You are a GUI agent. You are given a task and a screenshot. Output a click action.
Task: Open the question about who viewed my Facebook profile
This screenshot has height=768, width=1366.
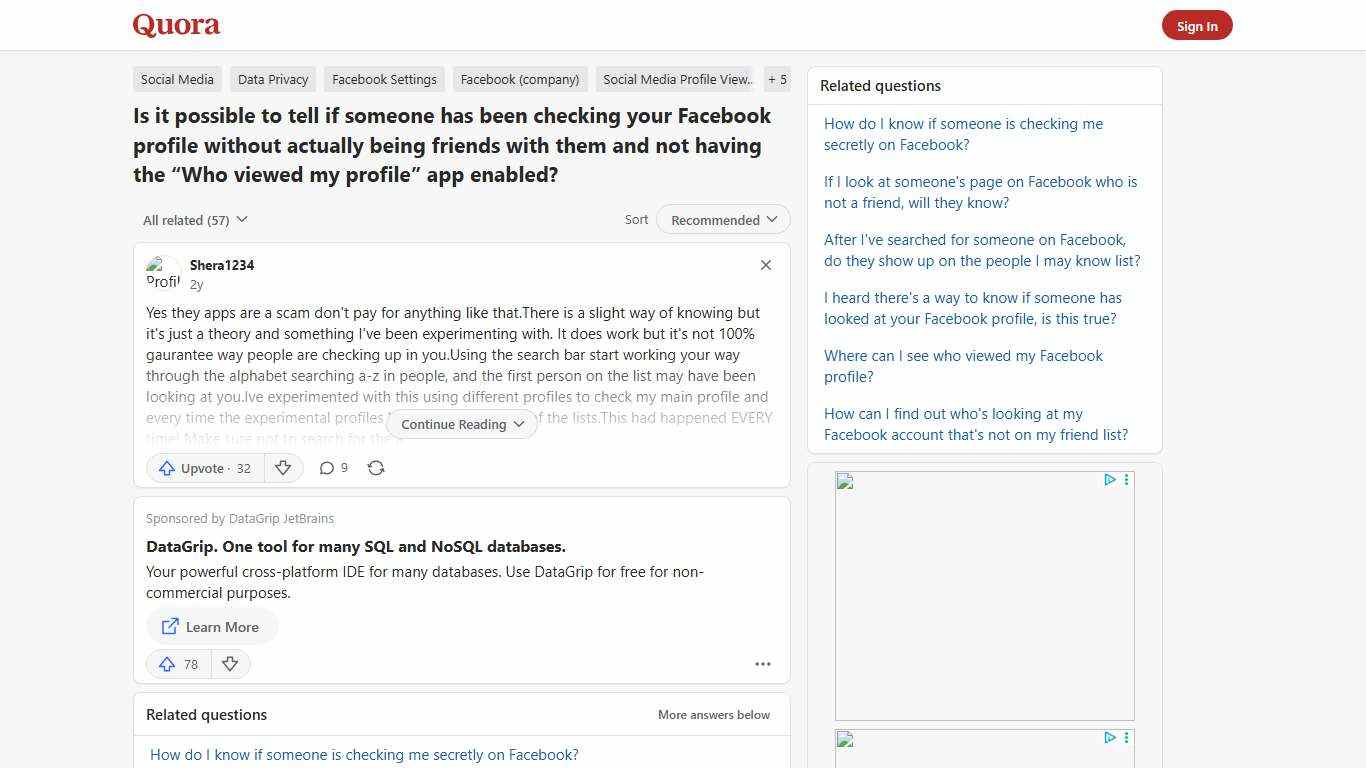click(962, 366)
